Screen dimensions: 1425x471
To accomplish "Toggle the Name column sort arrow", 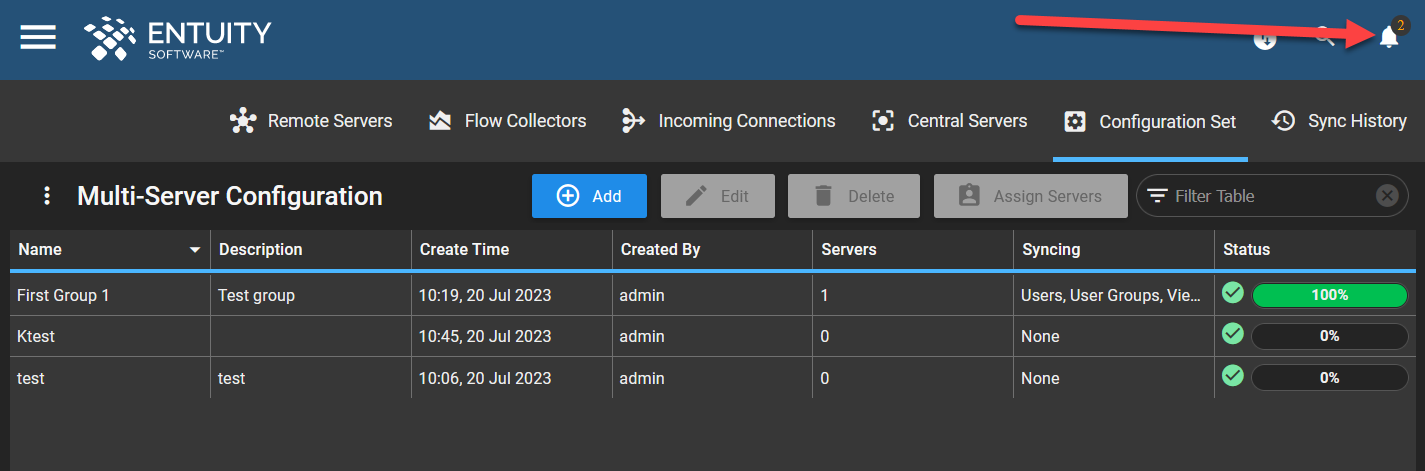I will point(195,250).
